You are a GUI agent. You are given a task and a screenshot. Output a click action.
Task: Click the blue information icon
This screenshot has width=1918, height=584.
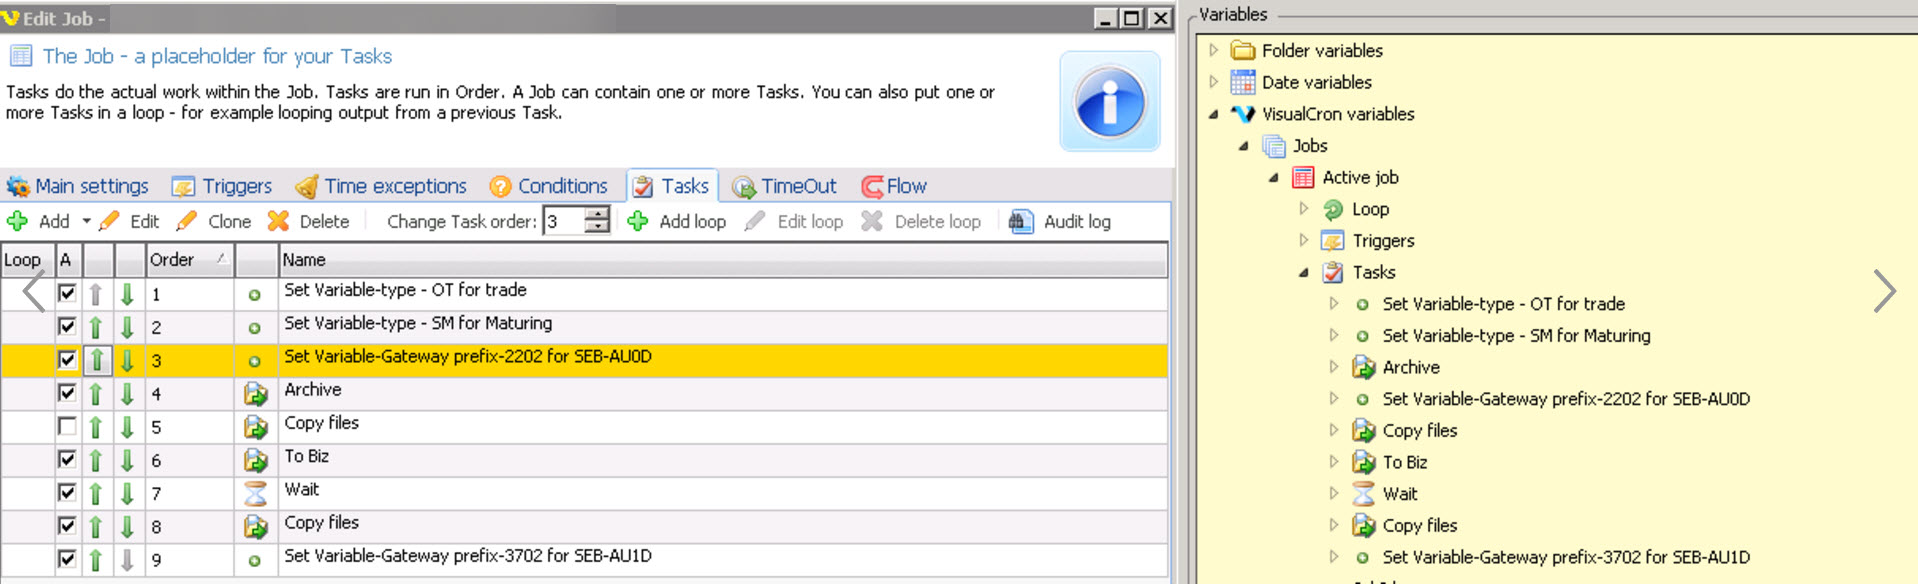(x=1109, y=102)
